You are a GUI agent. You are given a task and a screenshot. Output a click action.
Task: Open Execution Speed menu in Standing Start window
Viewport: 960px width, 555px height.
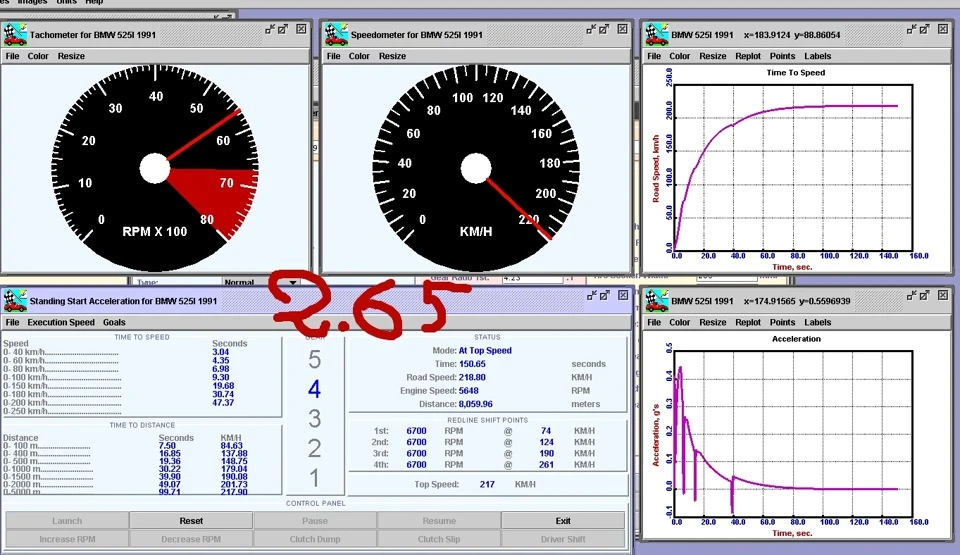61,322
